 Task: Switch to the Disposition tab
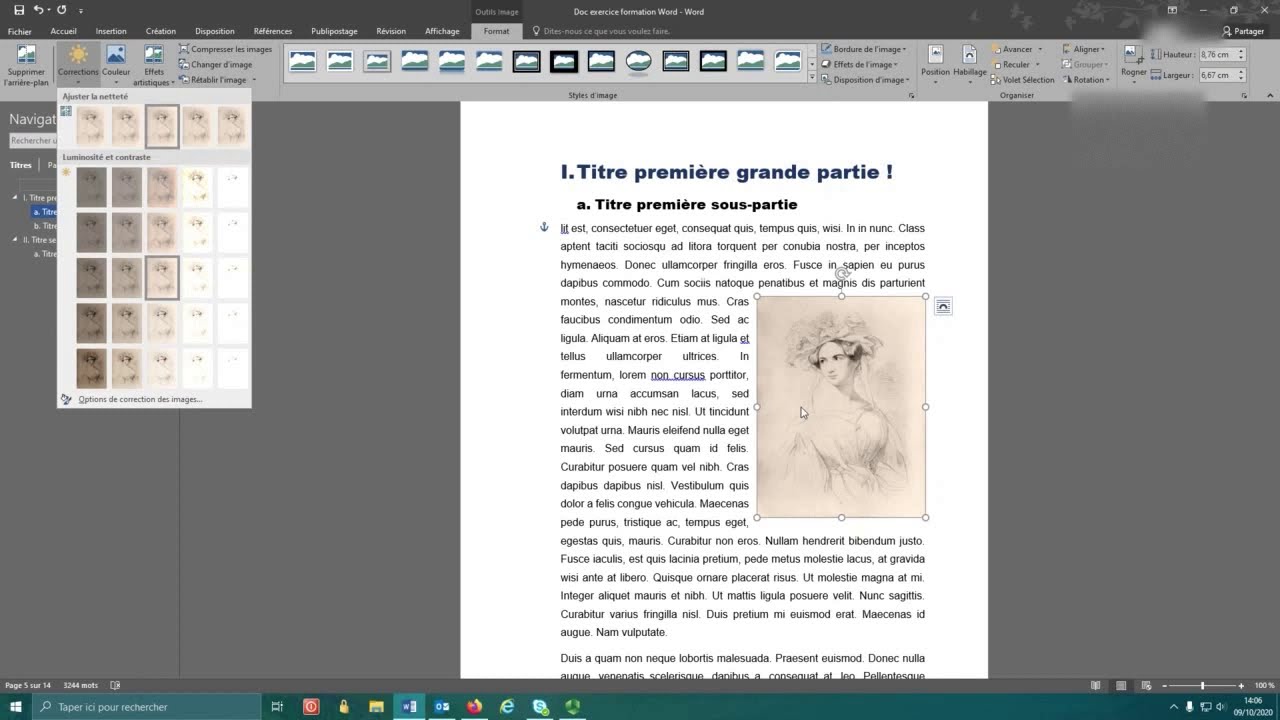[215, 31]
